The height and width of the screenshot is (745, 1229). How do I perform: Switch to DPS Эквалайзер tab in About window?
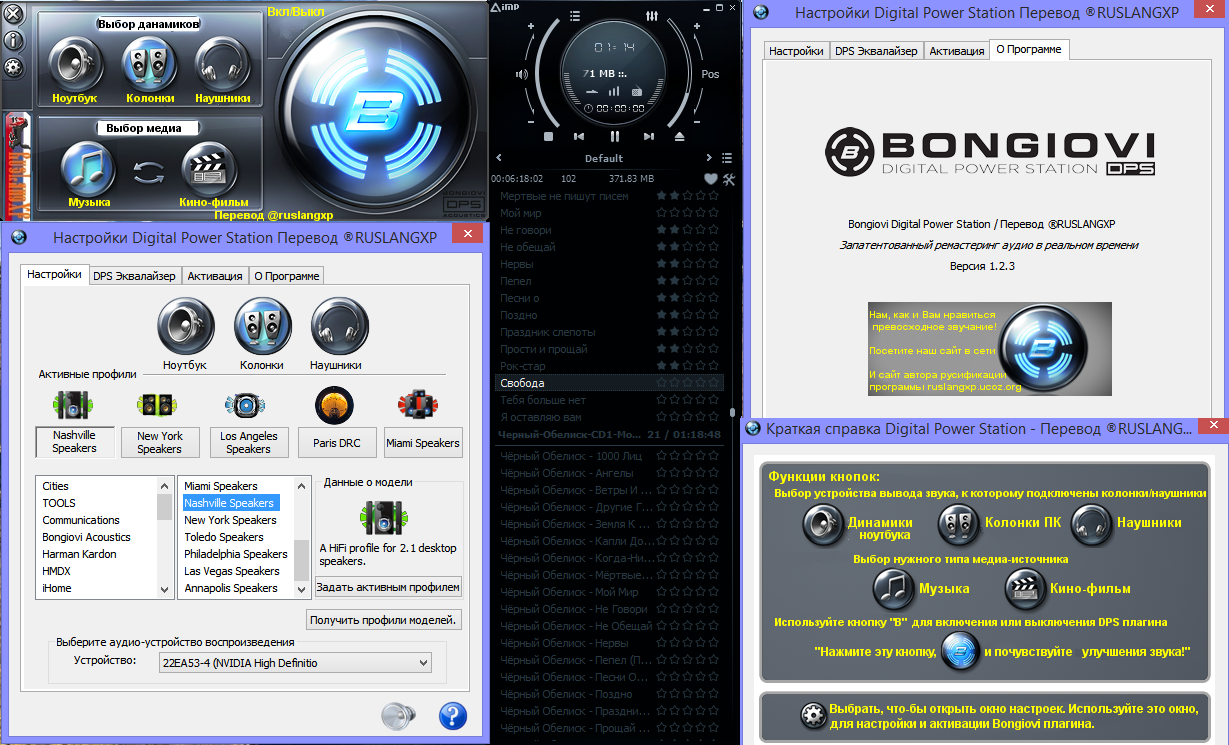[876, 51]
